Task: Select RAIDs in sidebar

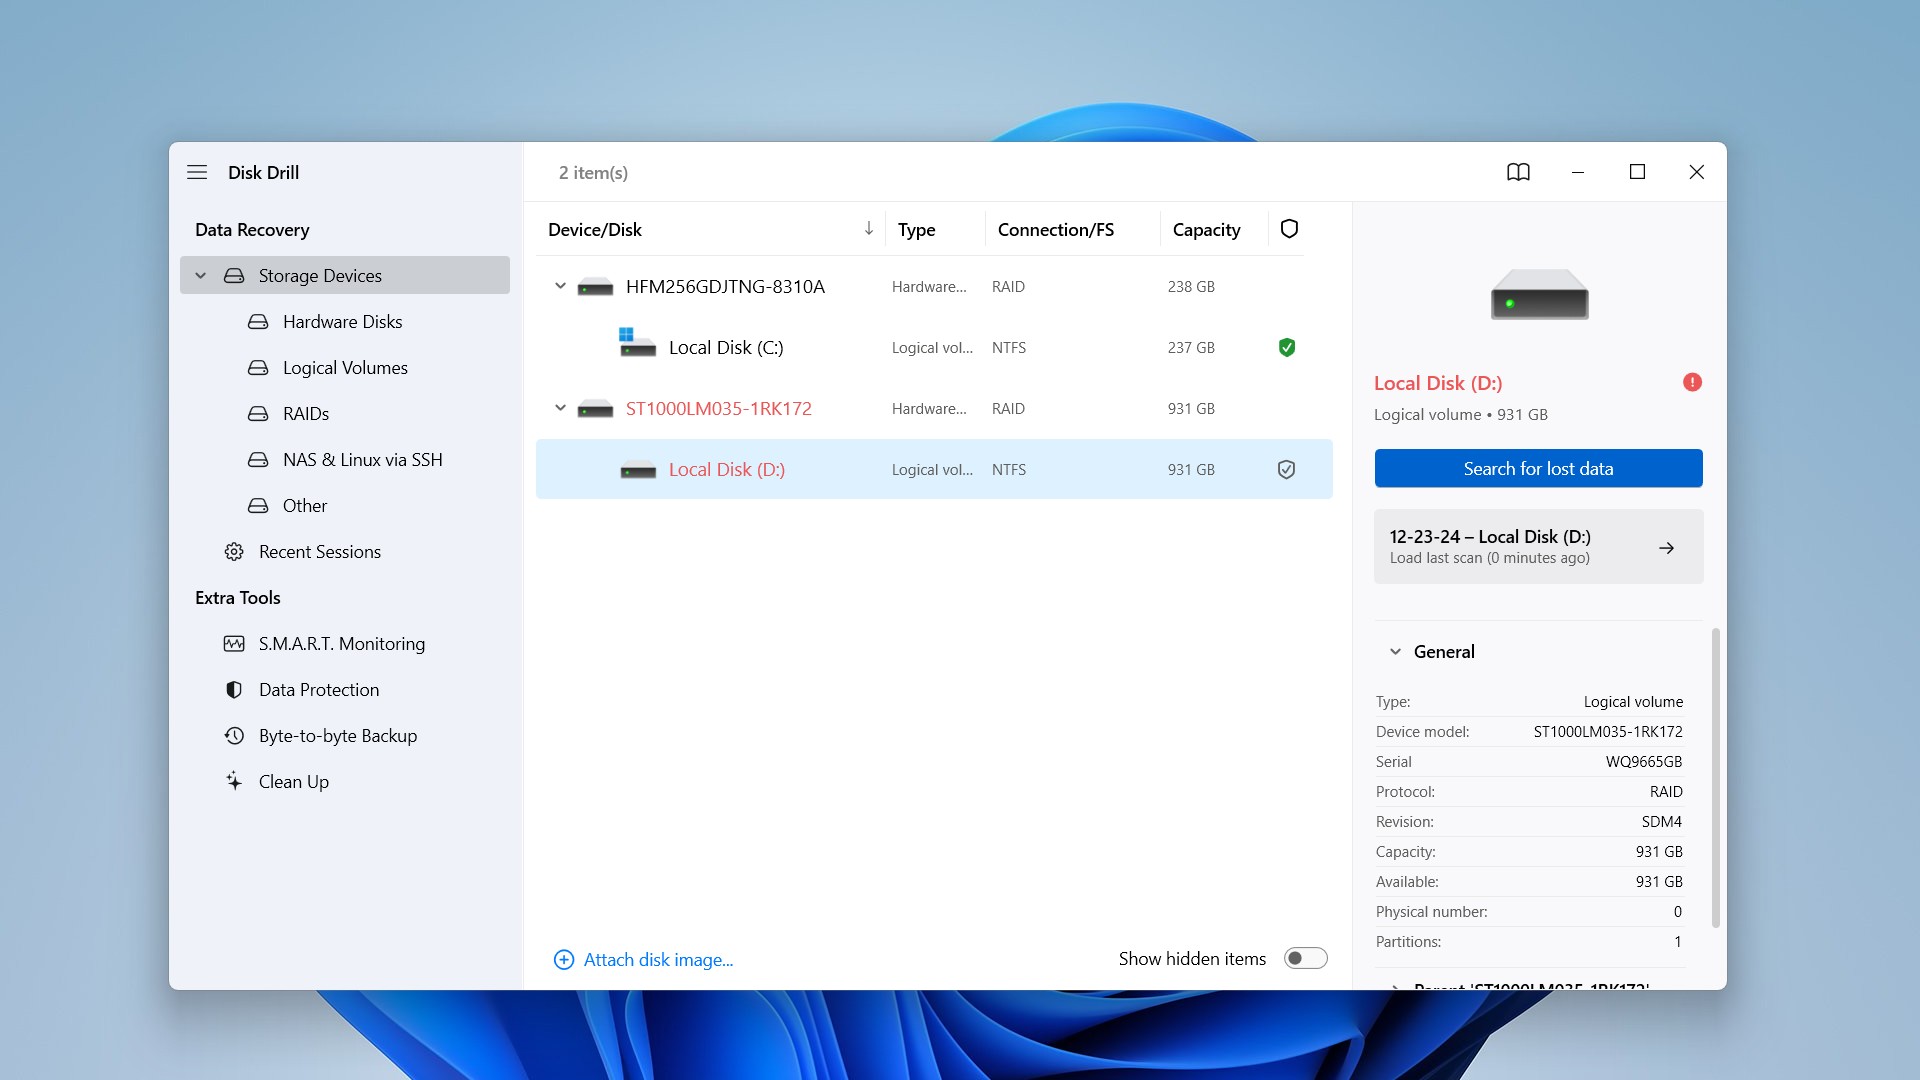Action: coord(306,413)
